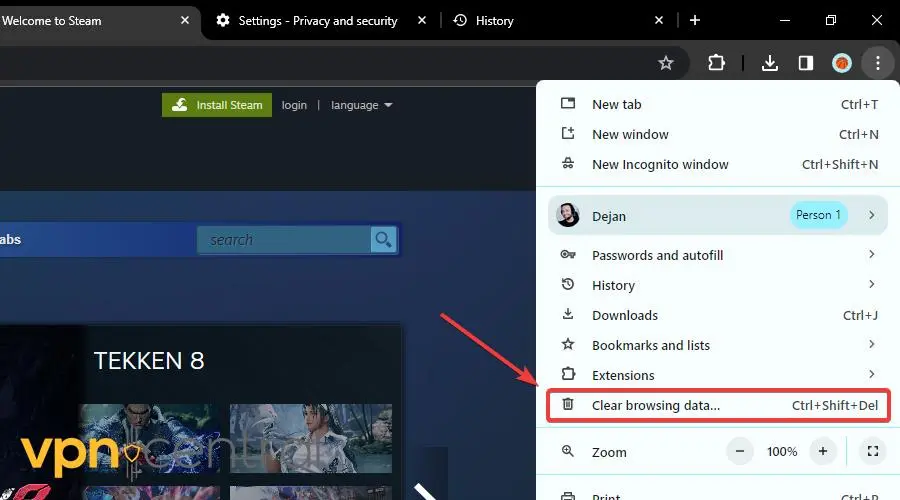Screen dimensions: 900x500
Task: Increase zoom with the plus button
Action: tap(823, 452)
